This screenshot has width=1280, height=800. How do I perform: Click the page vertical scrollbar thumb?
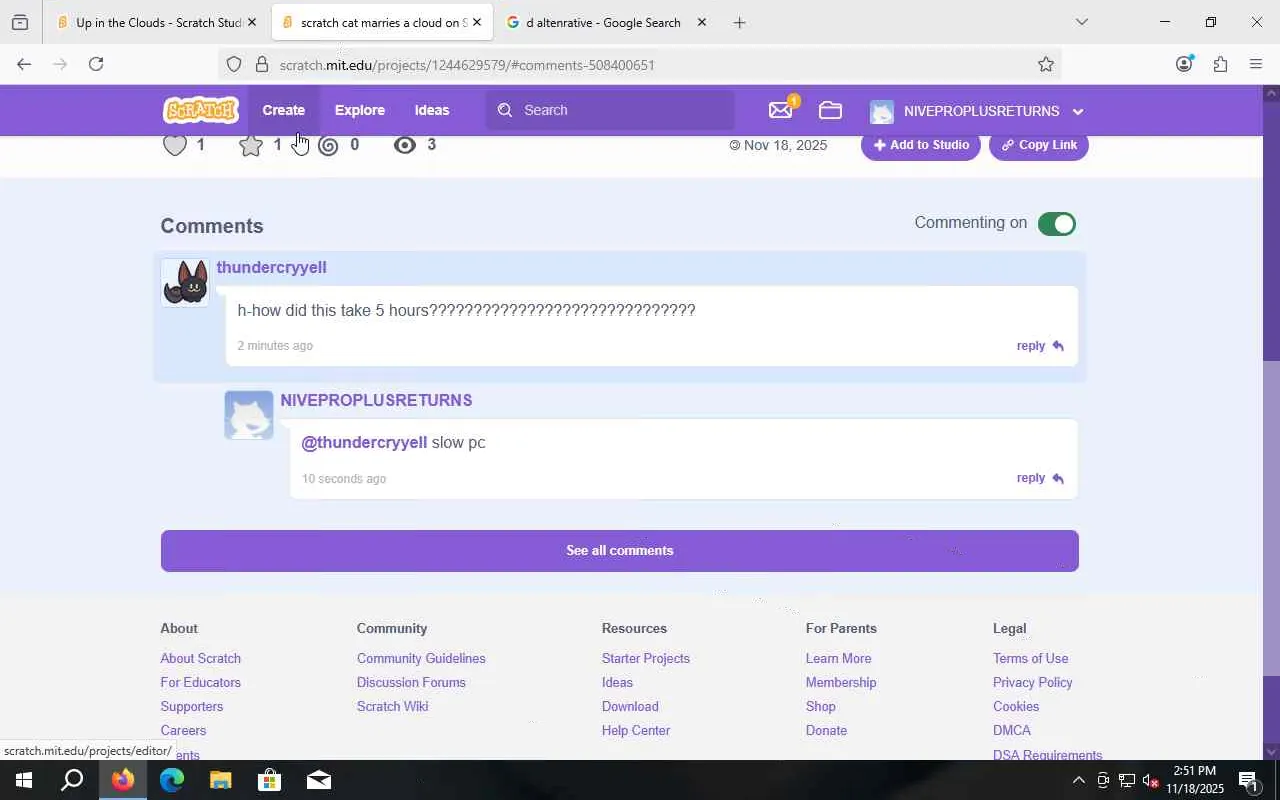[1271, 517]
